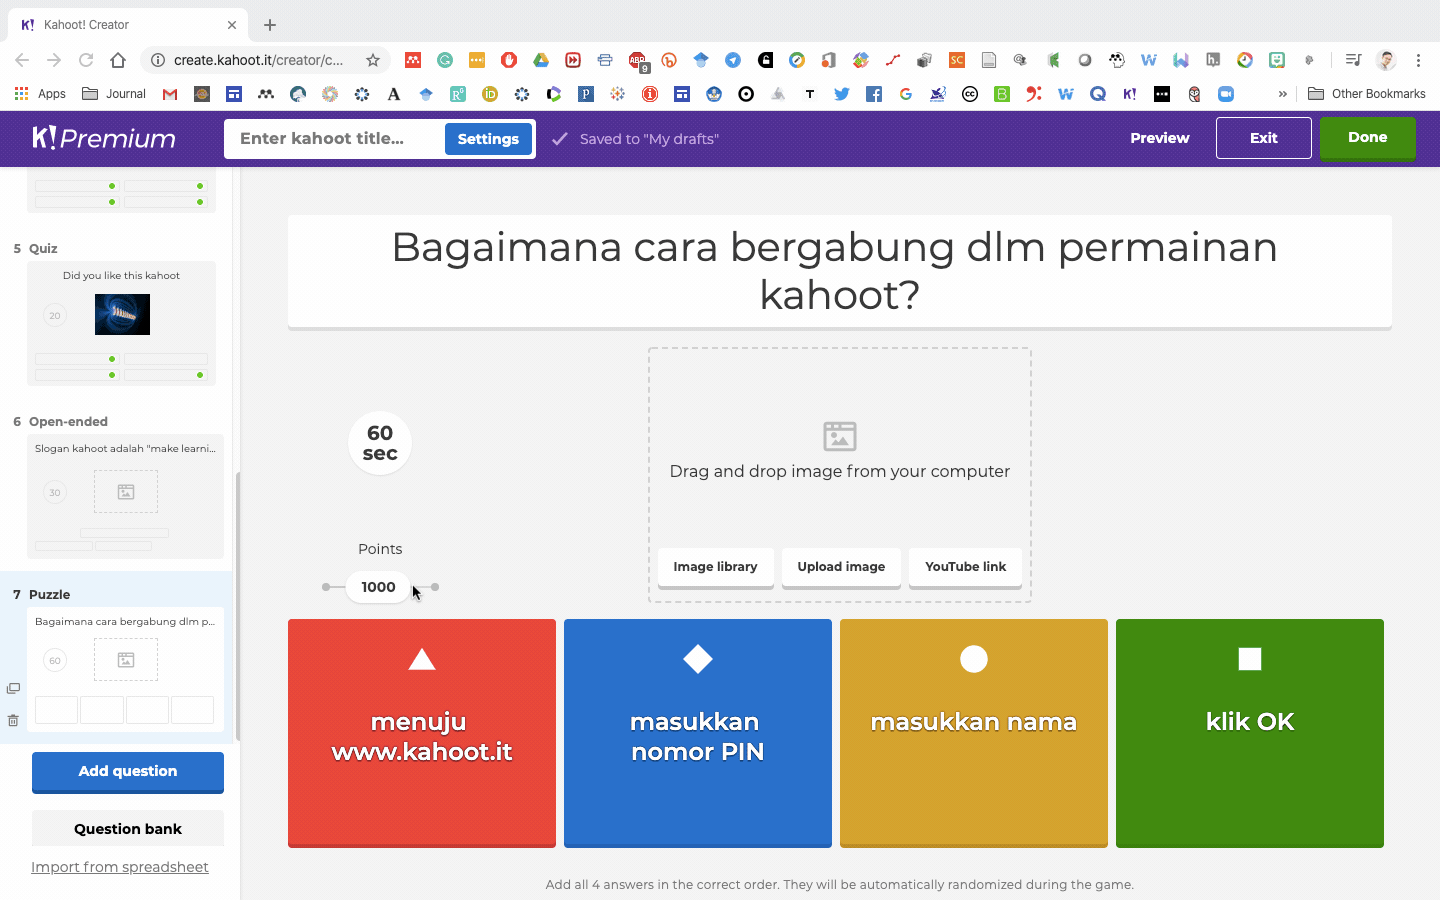Click the Telegram extension icon
Screen dimensions: 1440x900
pos(733,60)
